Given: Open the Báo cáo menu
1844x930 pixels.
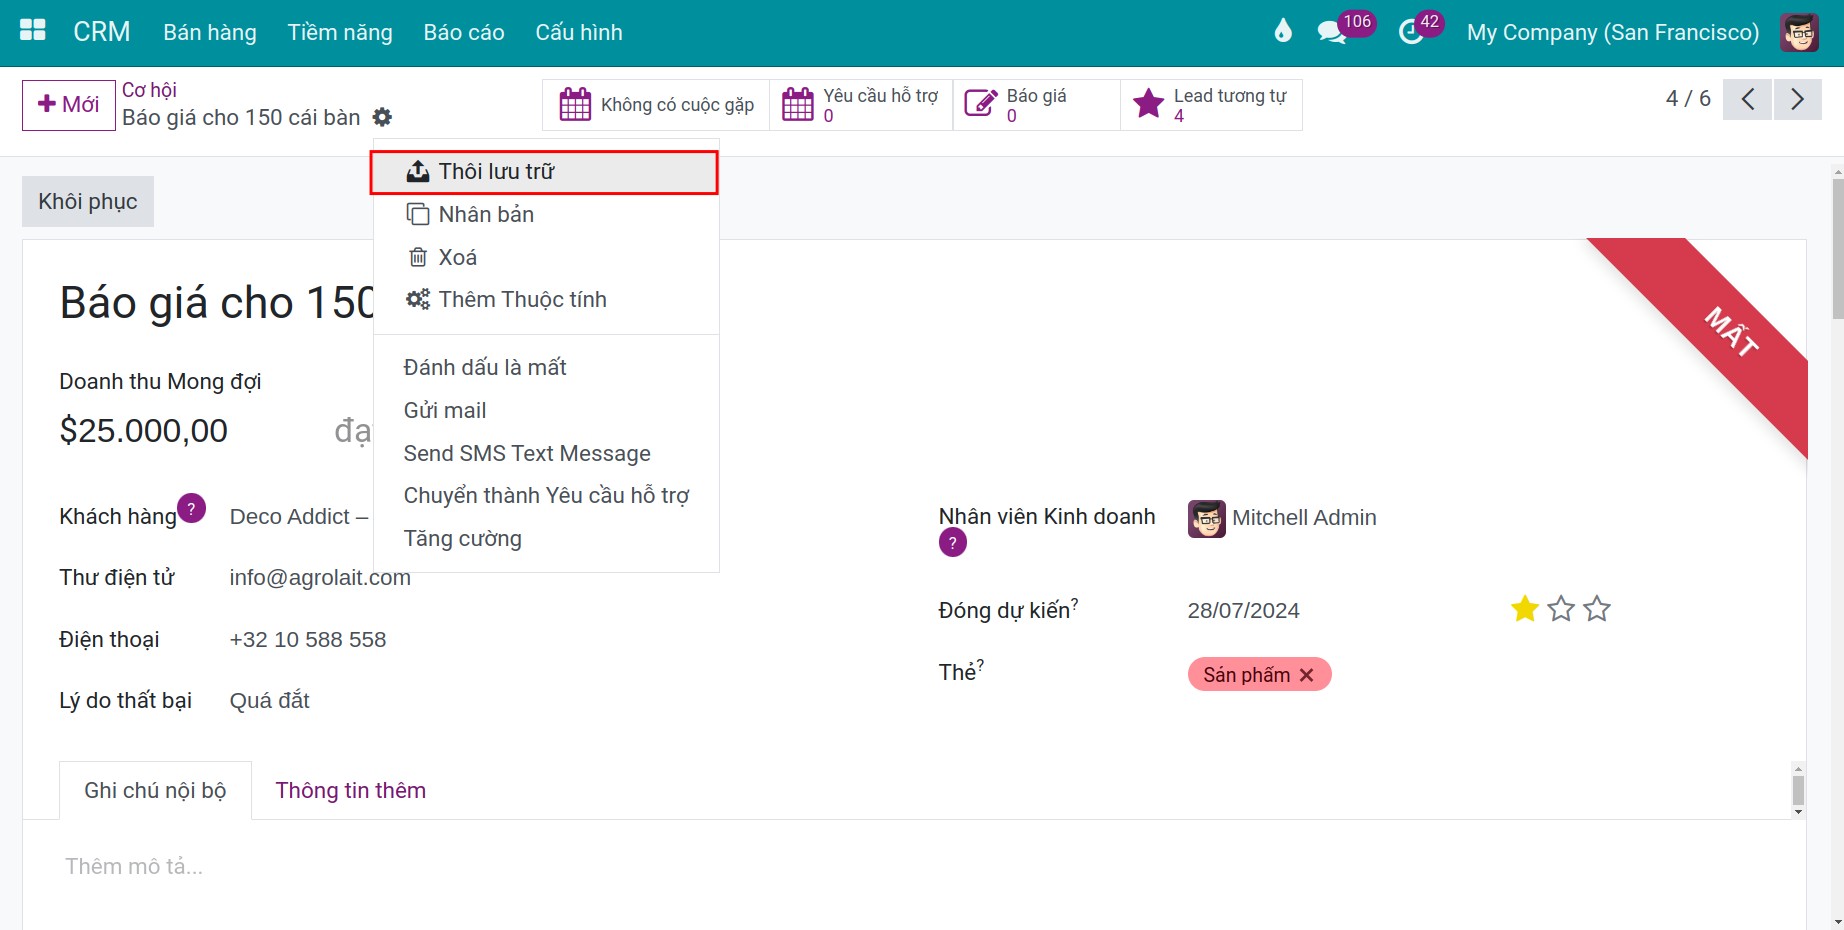Looking at the screenshot, I should pos(464,32).
